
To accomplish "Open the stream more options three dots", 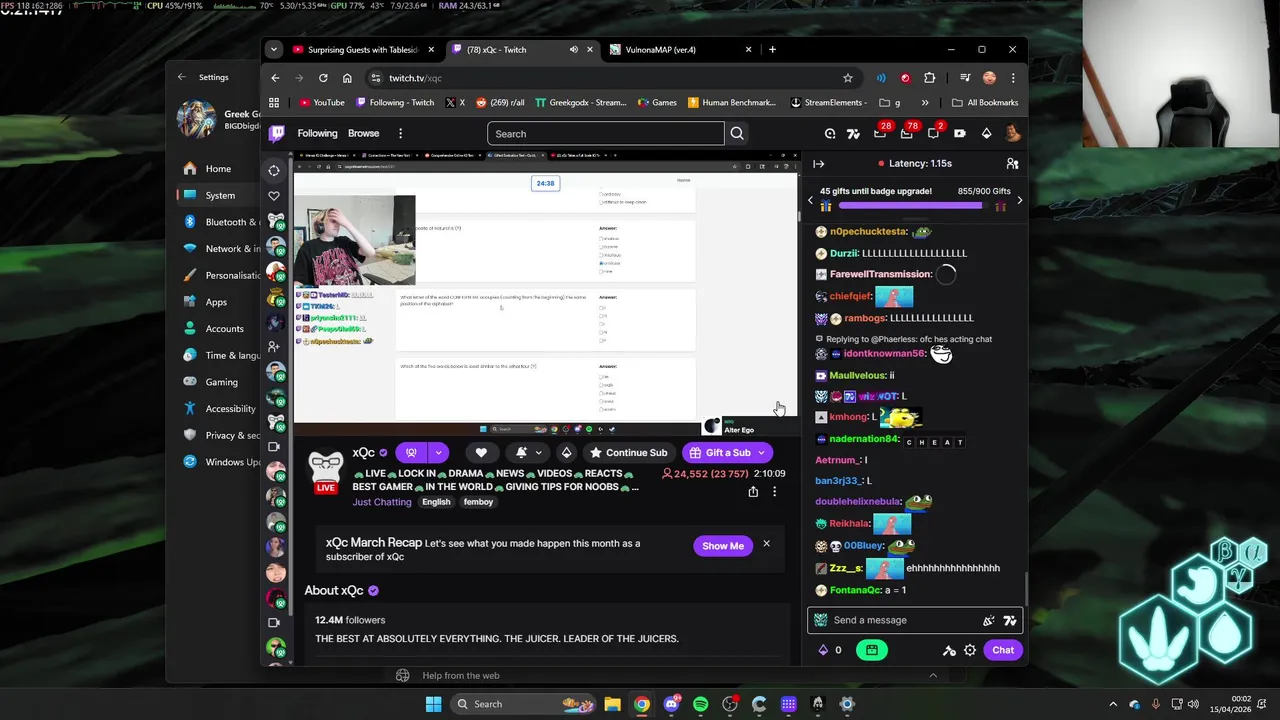I will point(774,492).
